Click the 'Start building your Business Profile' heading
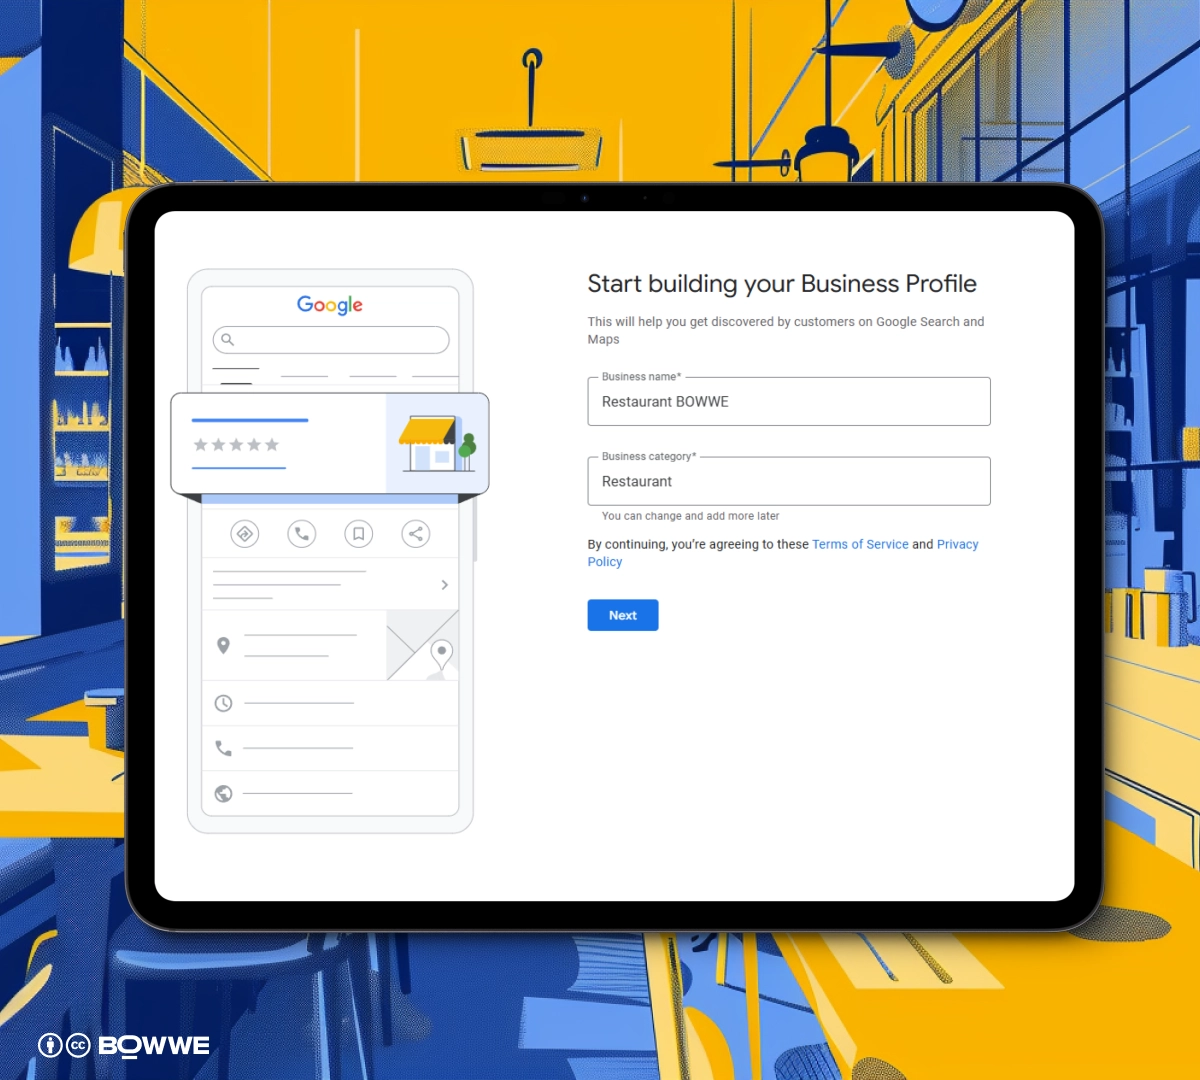1200x1080 pixels. pyautogui.click(x=782, y=284)
